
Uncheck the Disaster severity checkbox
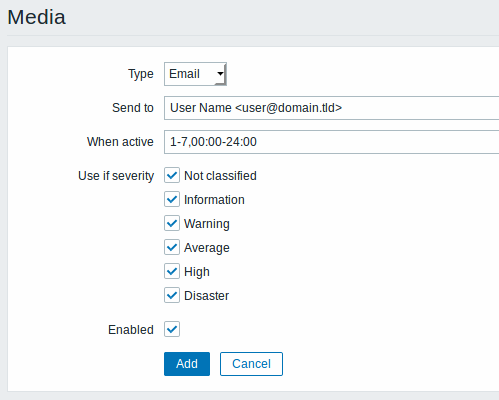(x=172, y=295)
